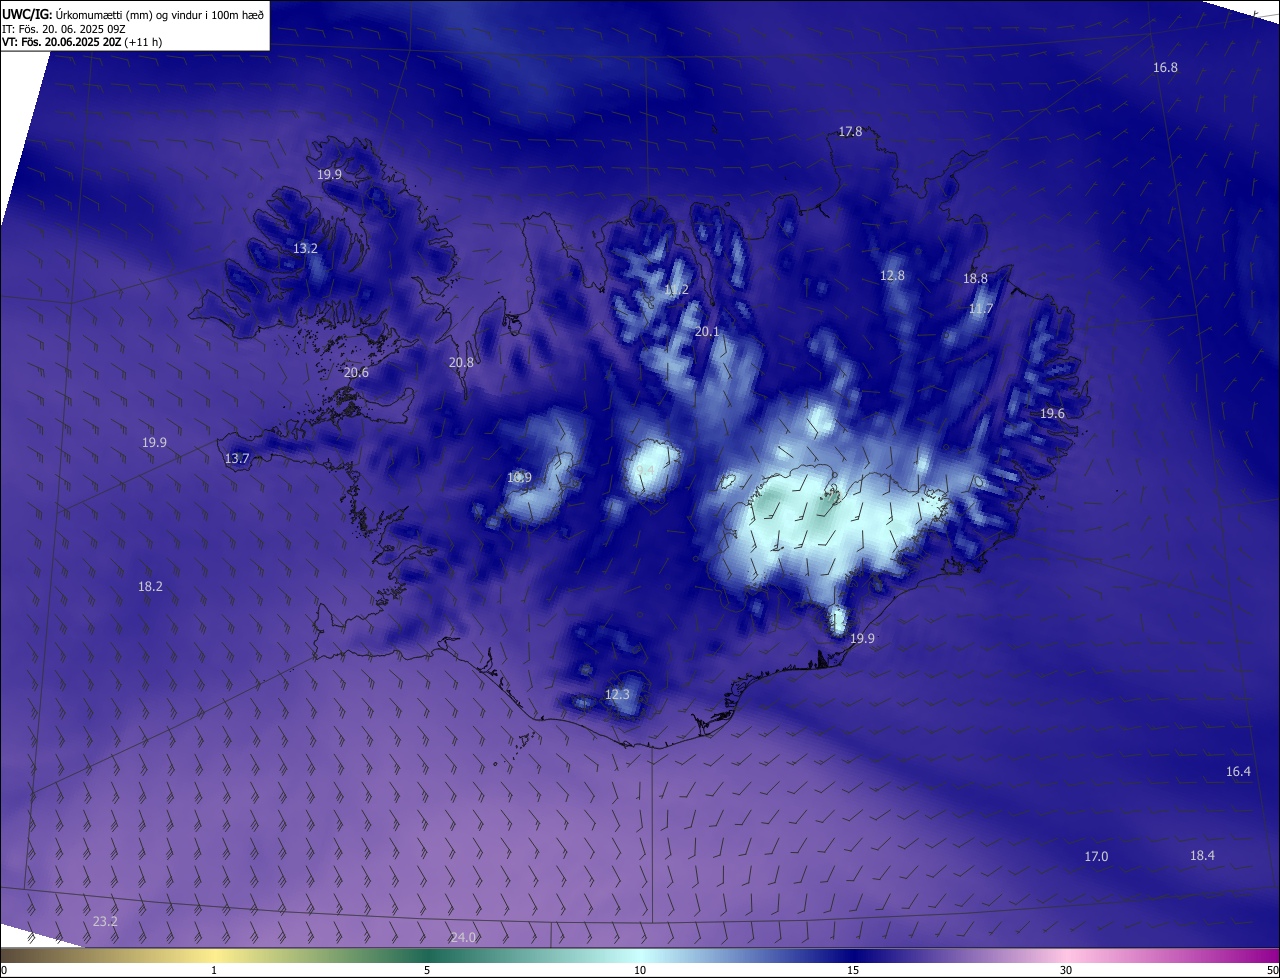1280x978 pixels.
Task: Click the 20.8 value on the map
Action: [x=461, y=362]
